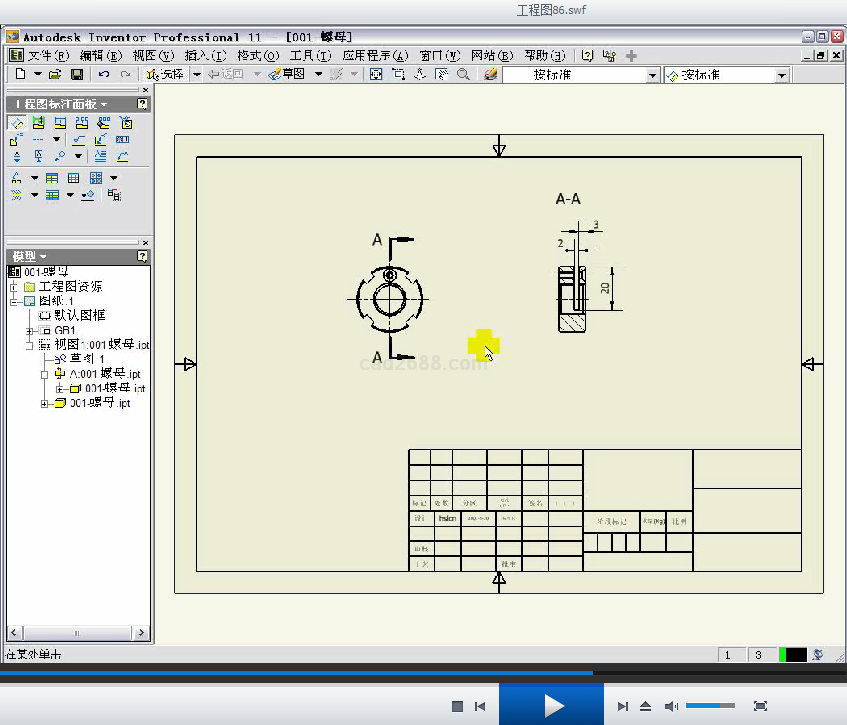The height and width of the screenshot is (725, 847).
Task: Select the Zoom All tool icon
Action: tap(376, 74)
